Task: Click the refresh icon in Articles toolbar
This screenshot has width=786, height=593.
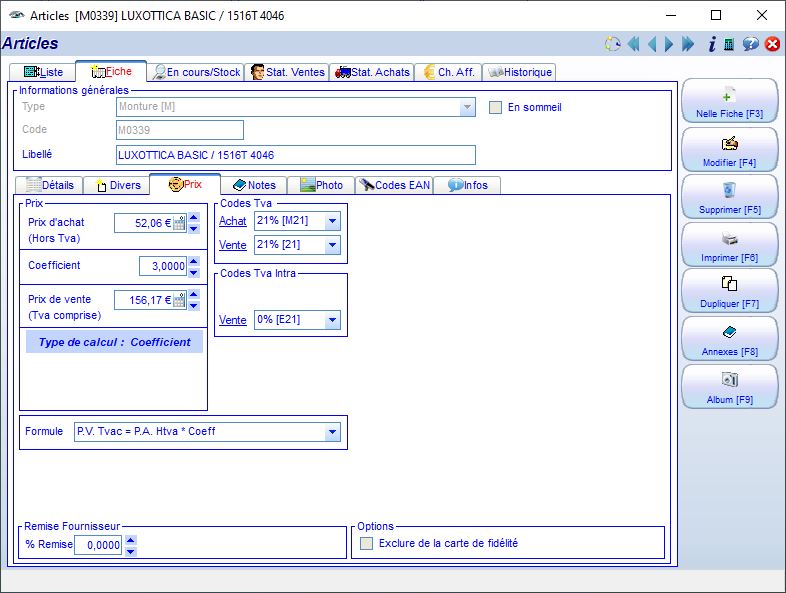Action: tap(613, 44)
